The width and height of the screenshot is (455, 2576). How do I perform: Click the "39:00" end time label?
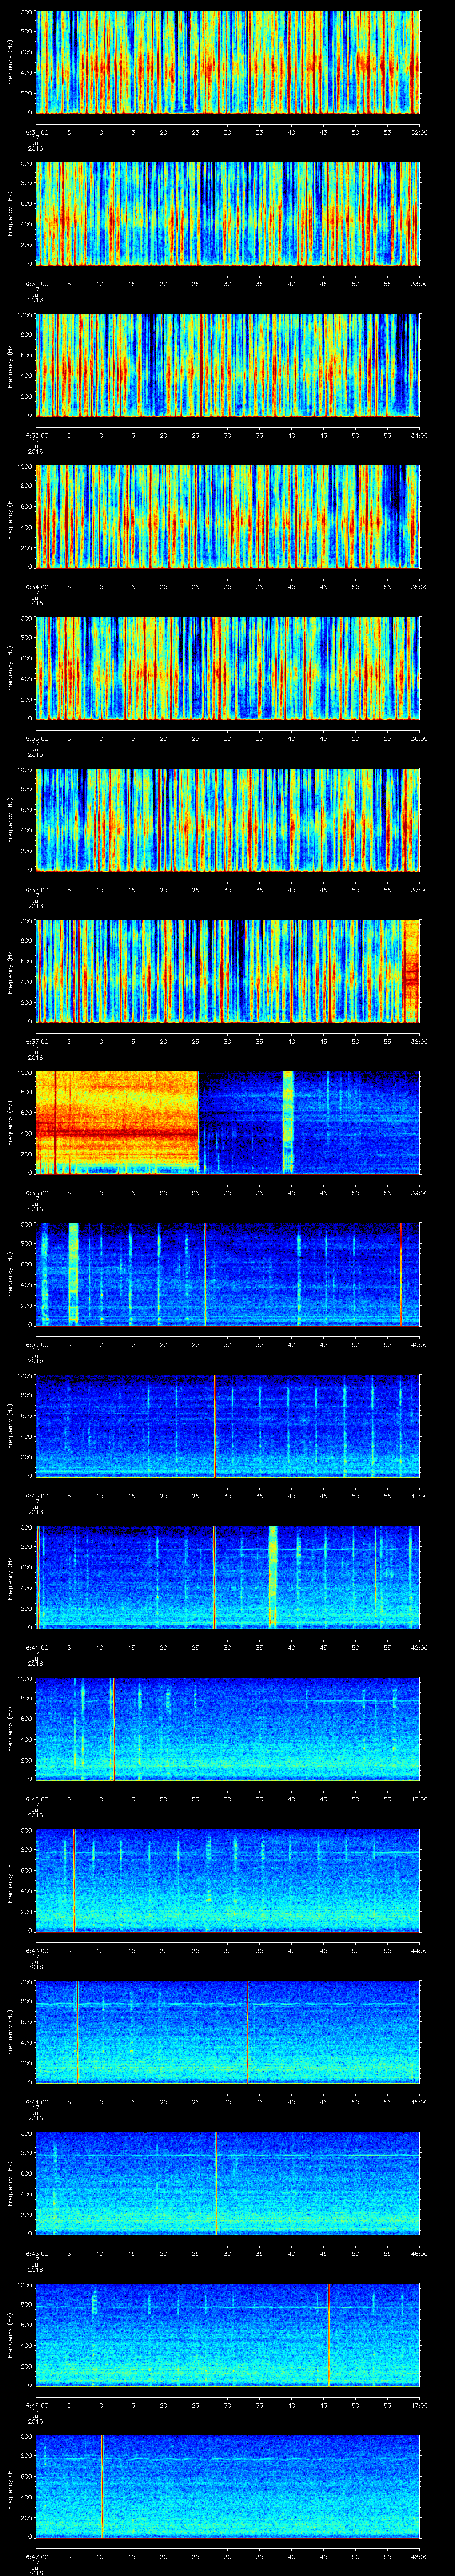[420, 1193]
